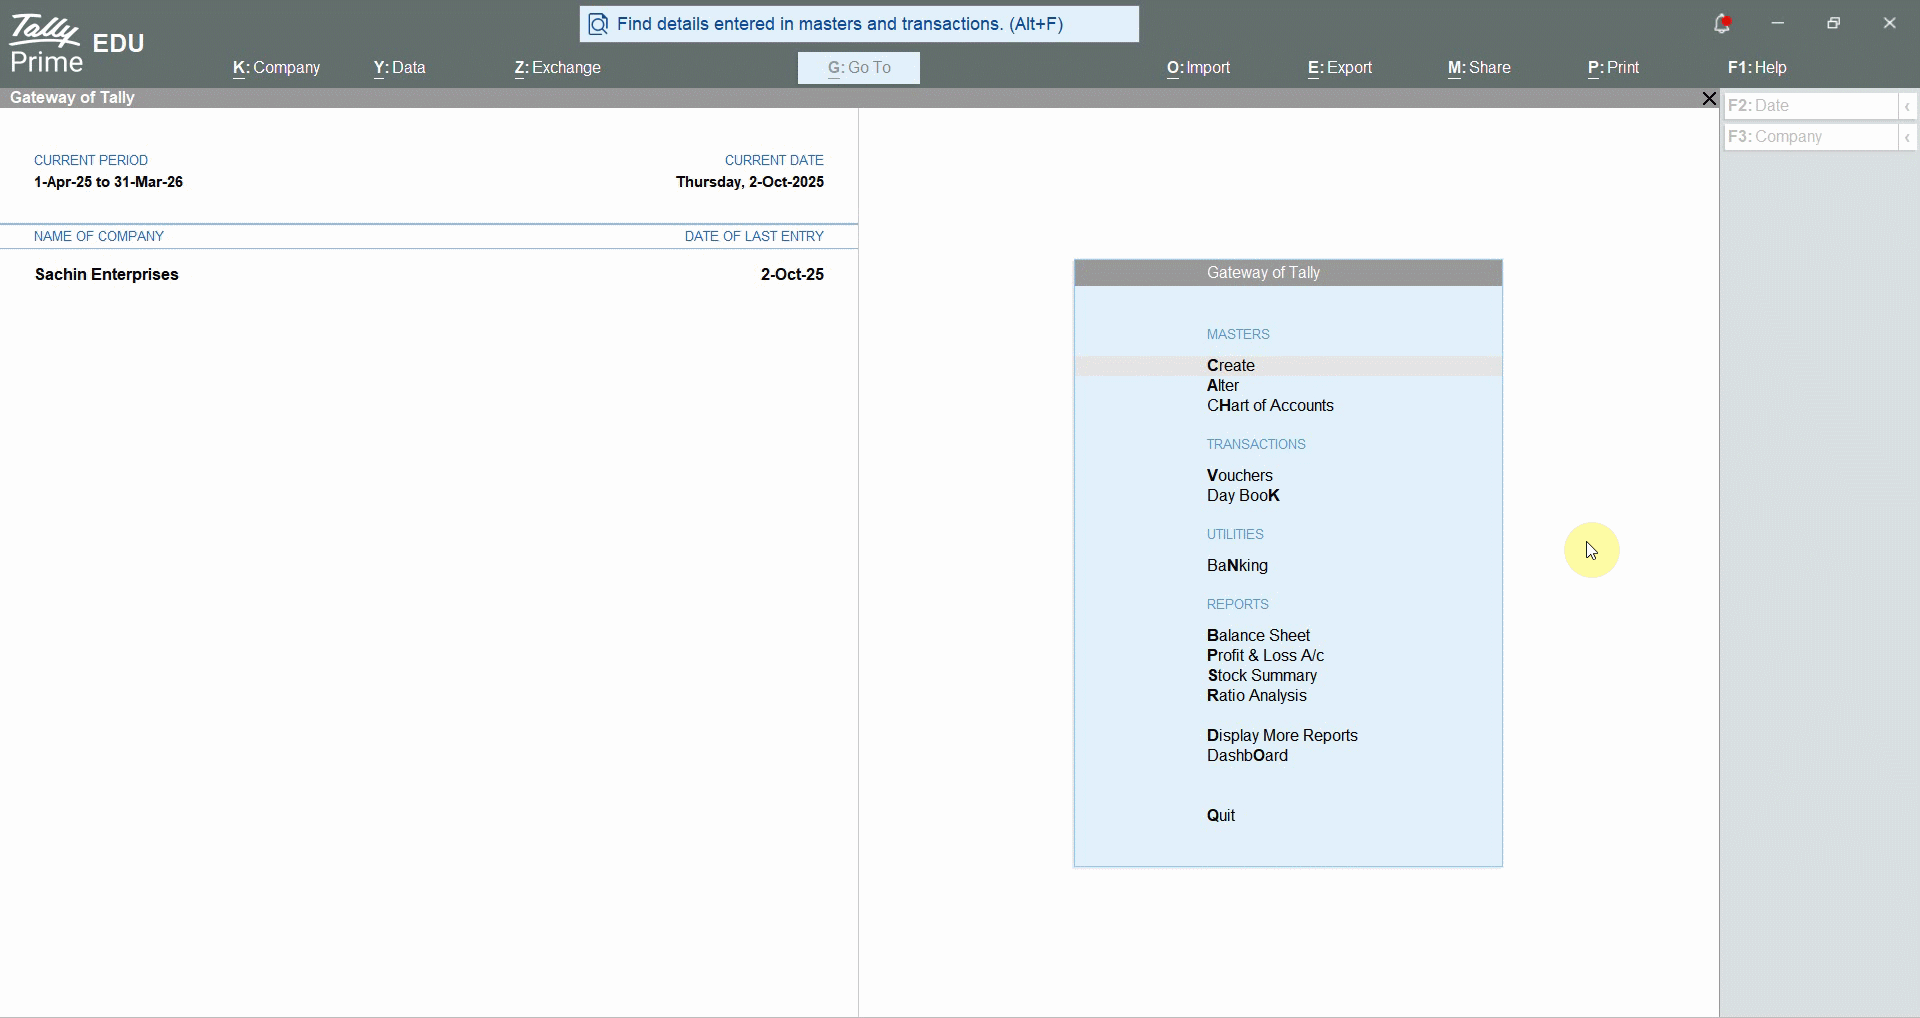This screenshot has height=1018, width=1920.
Task: Close the Gateway of Tally panel
Action: tap(1708, 99)
